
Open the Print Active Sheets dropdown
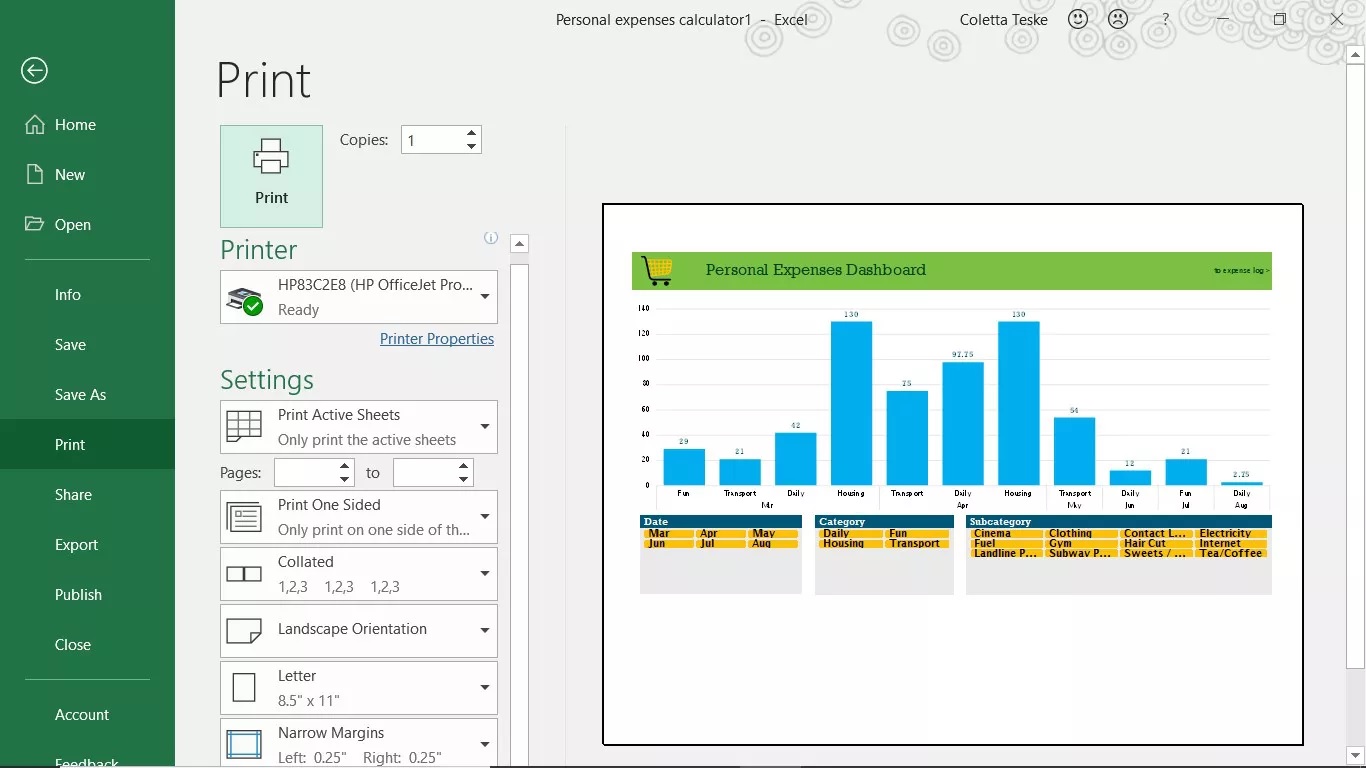pyautogui.click(x=485, y=427)
